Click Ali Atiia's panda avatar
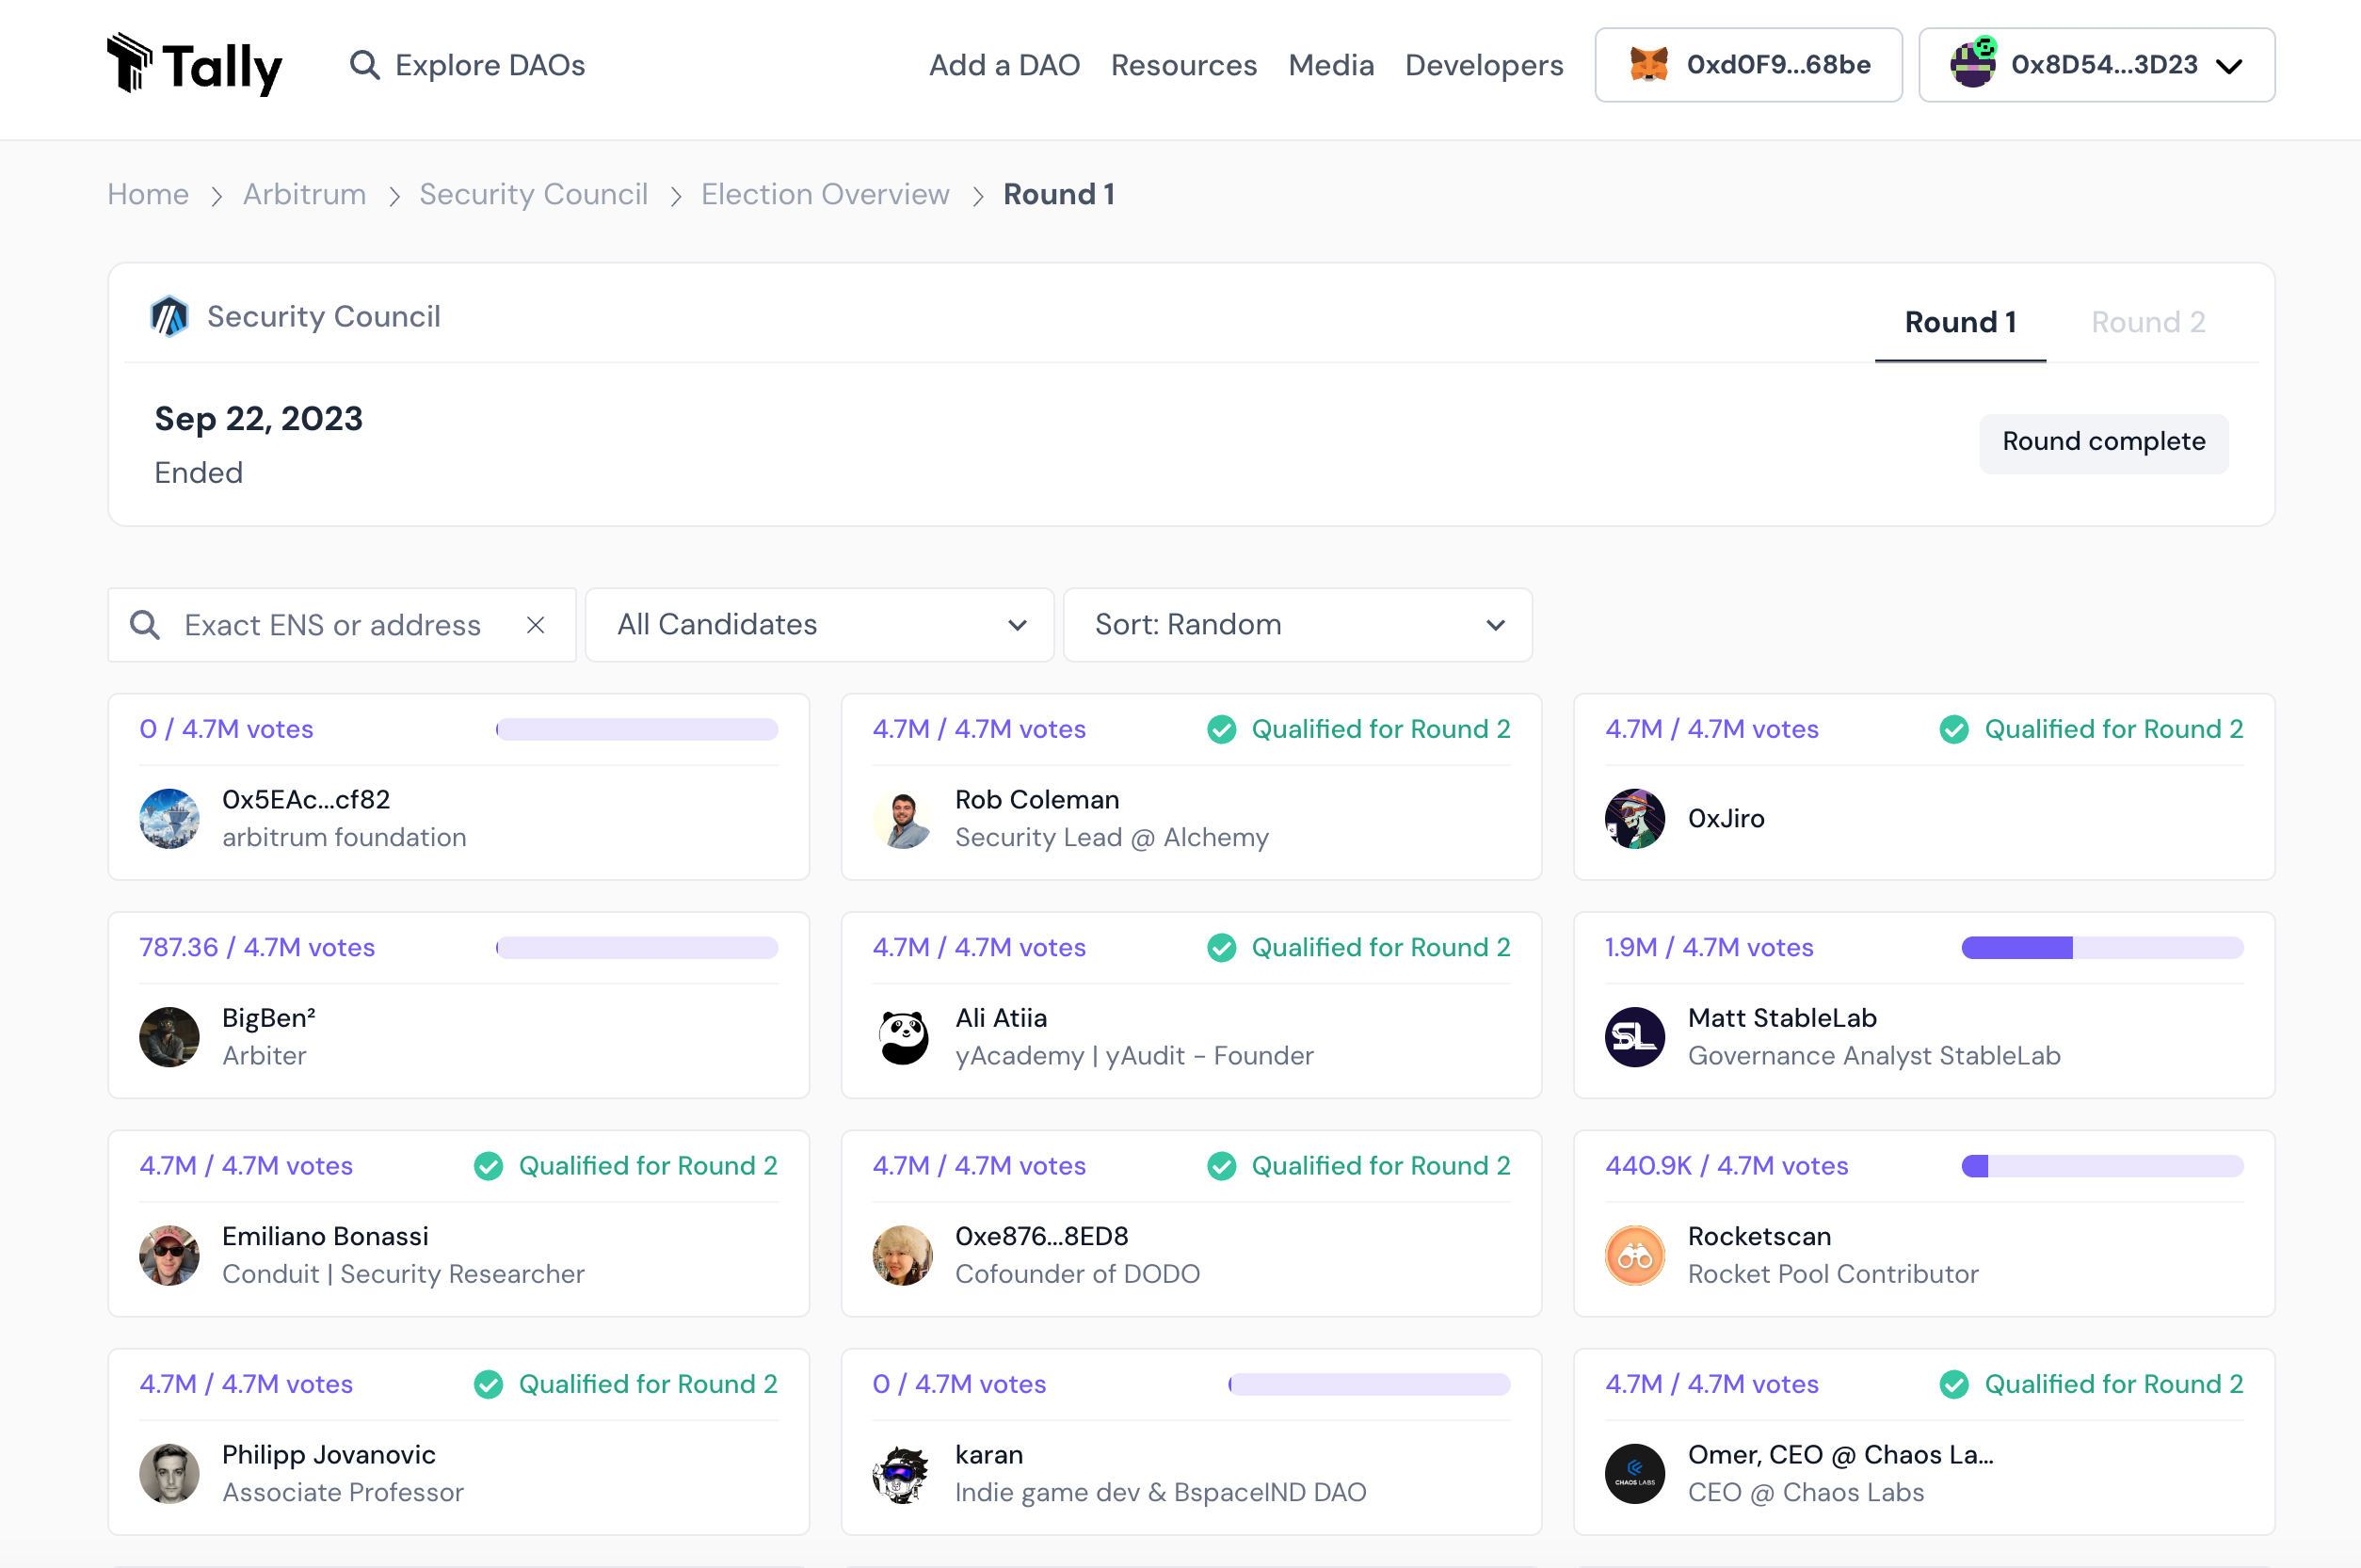2361x1568 pixels. click(903, 1037)
